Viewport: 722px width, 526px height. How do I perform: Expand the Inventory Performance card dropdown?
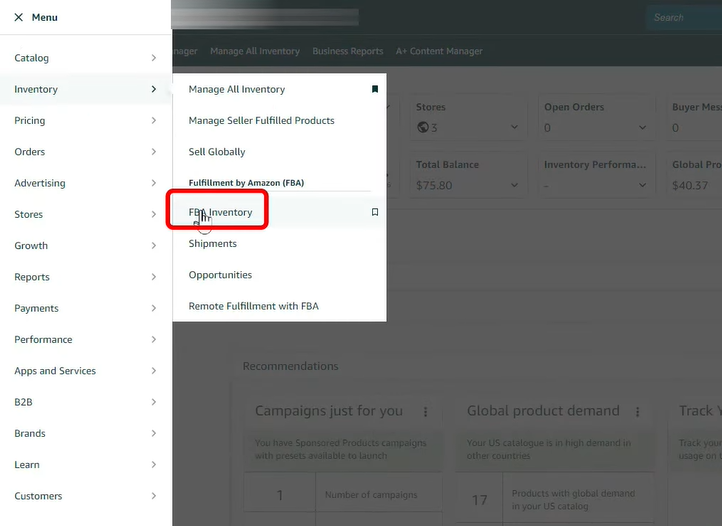[x=642, y=185]
